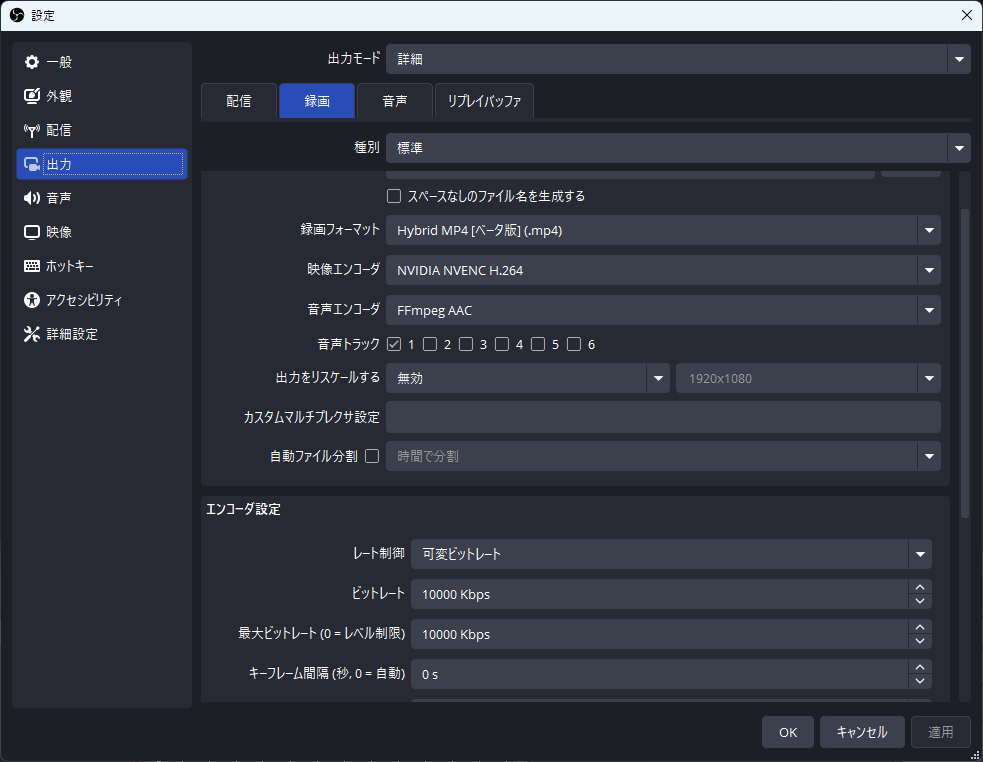The height and width of the screenshot is (762, 983).
Task: Toggle audio track 6 checkbox
Action: (574, 344)
